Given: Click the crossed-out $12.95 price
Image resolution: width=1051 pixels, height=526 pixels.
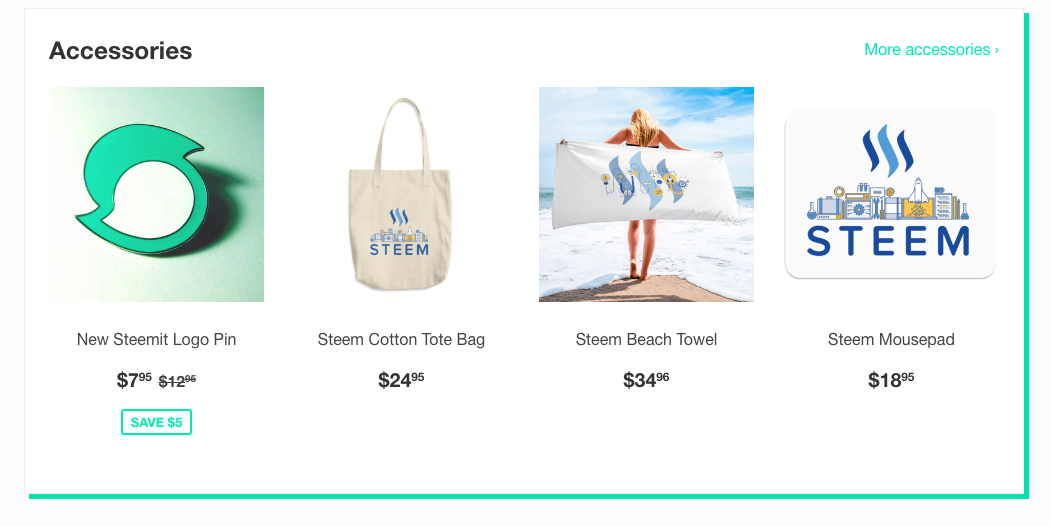Looking at the screenshot, I should [177, 381].
